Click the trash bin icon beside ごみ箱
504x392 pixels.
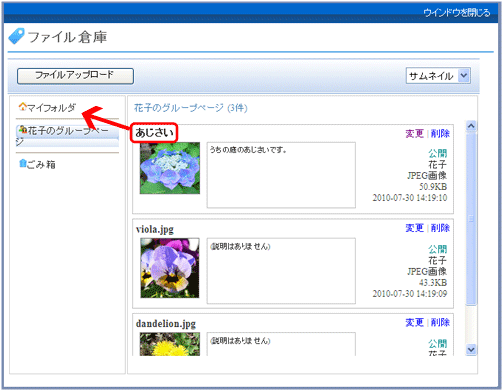[x=23, y=163]
